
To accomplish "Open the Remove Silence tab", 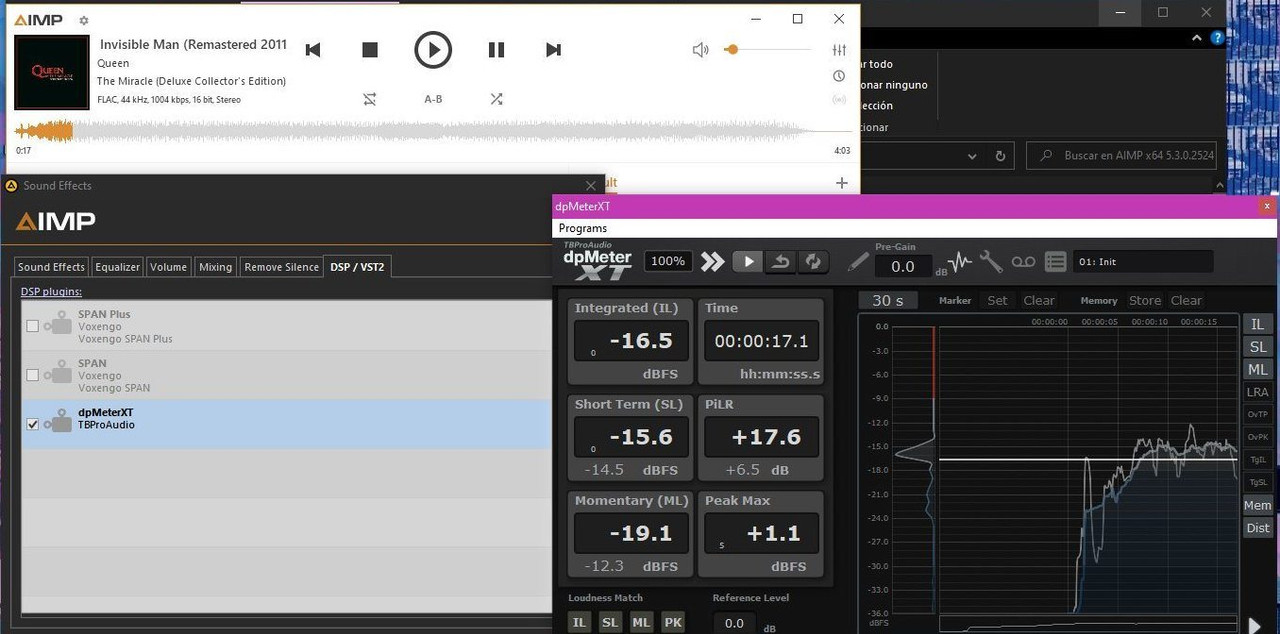I will pyautogui.click(x=282, y=267).
